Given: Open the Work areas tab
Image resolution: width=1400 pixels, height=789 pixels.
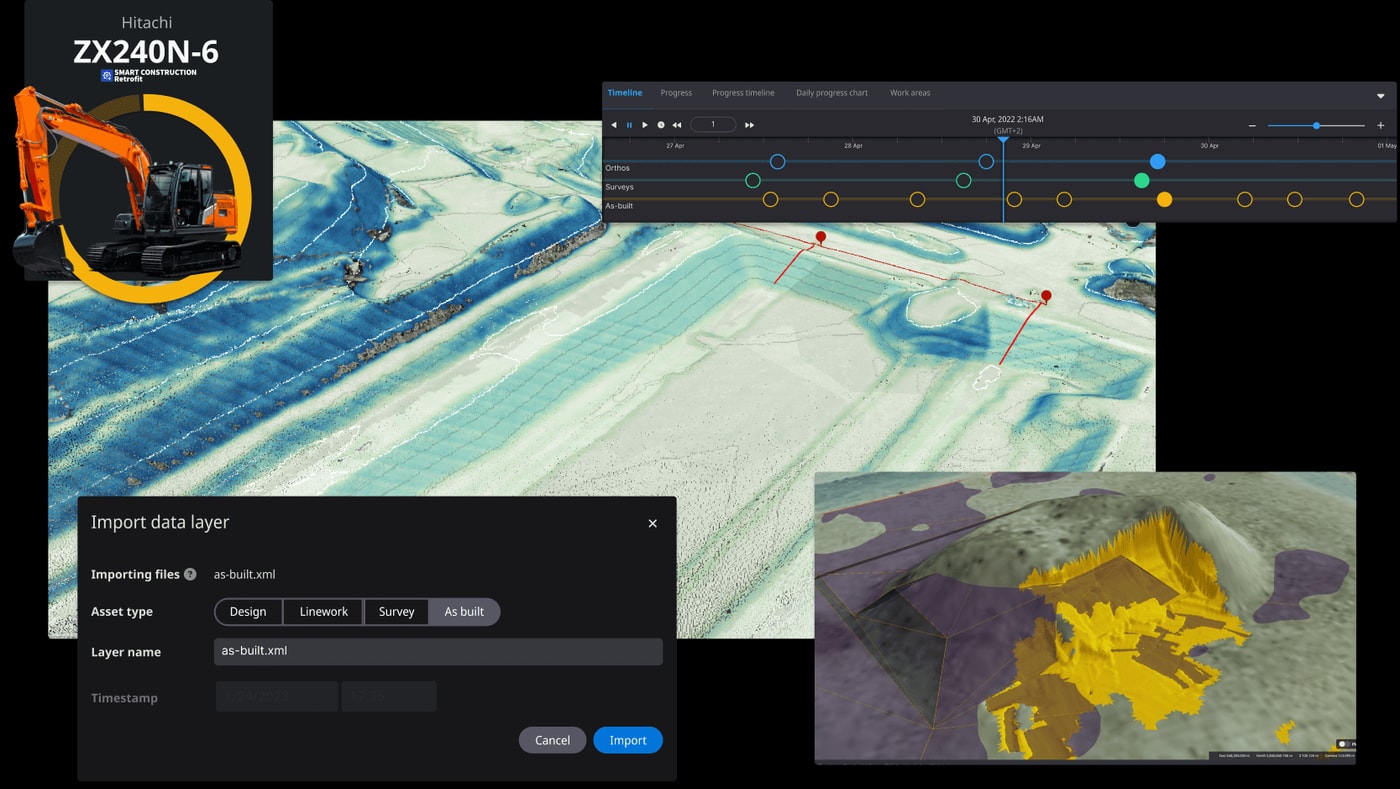Looking at the screenshot, I should [910, 93].
